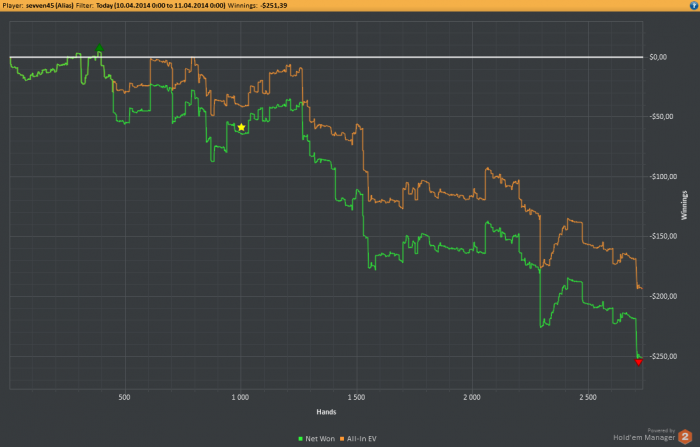Click the vertical Winnings axis title
Screen dimensions: 700x447
684,205
